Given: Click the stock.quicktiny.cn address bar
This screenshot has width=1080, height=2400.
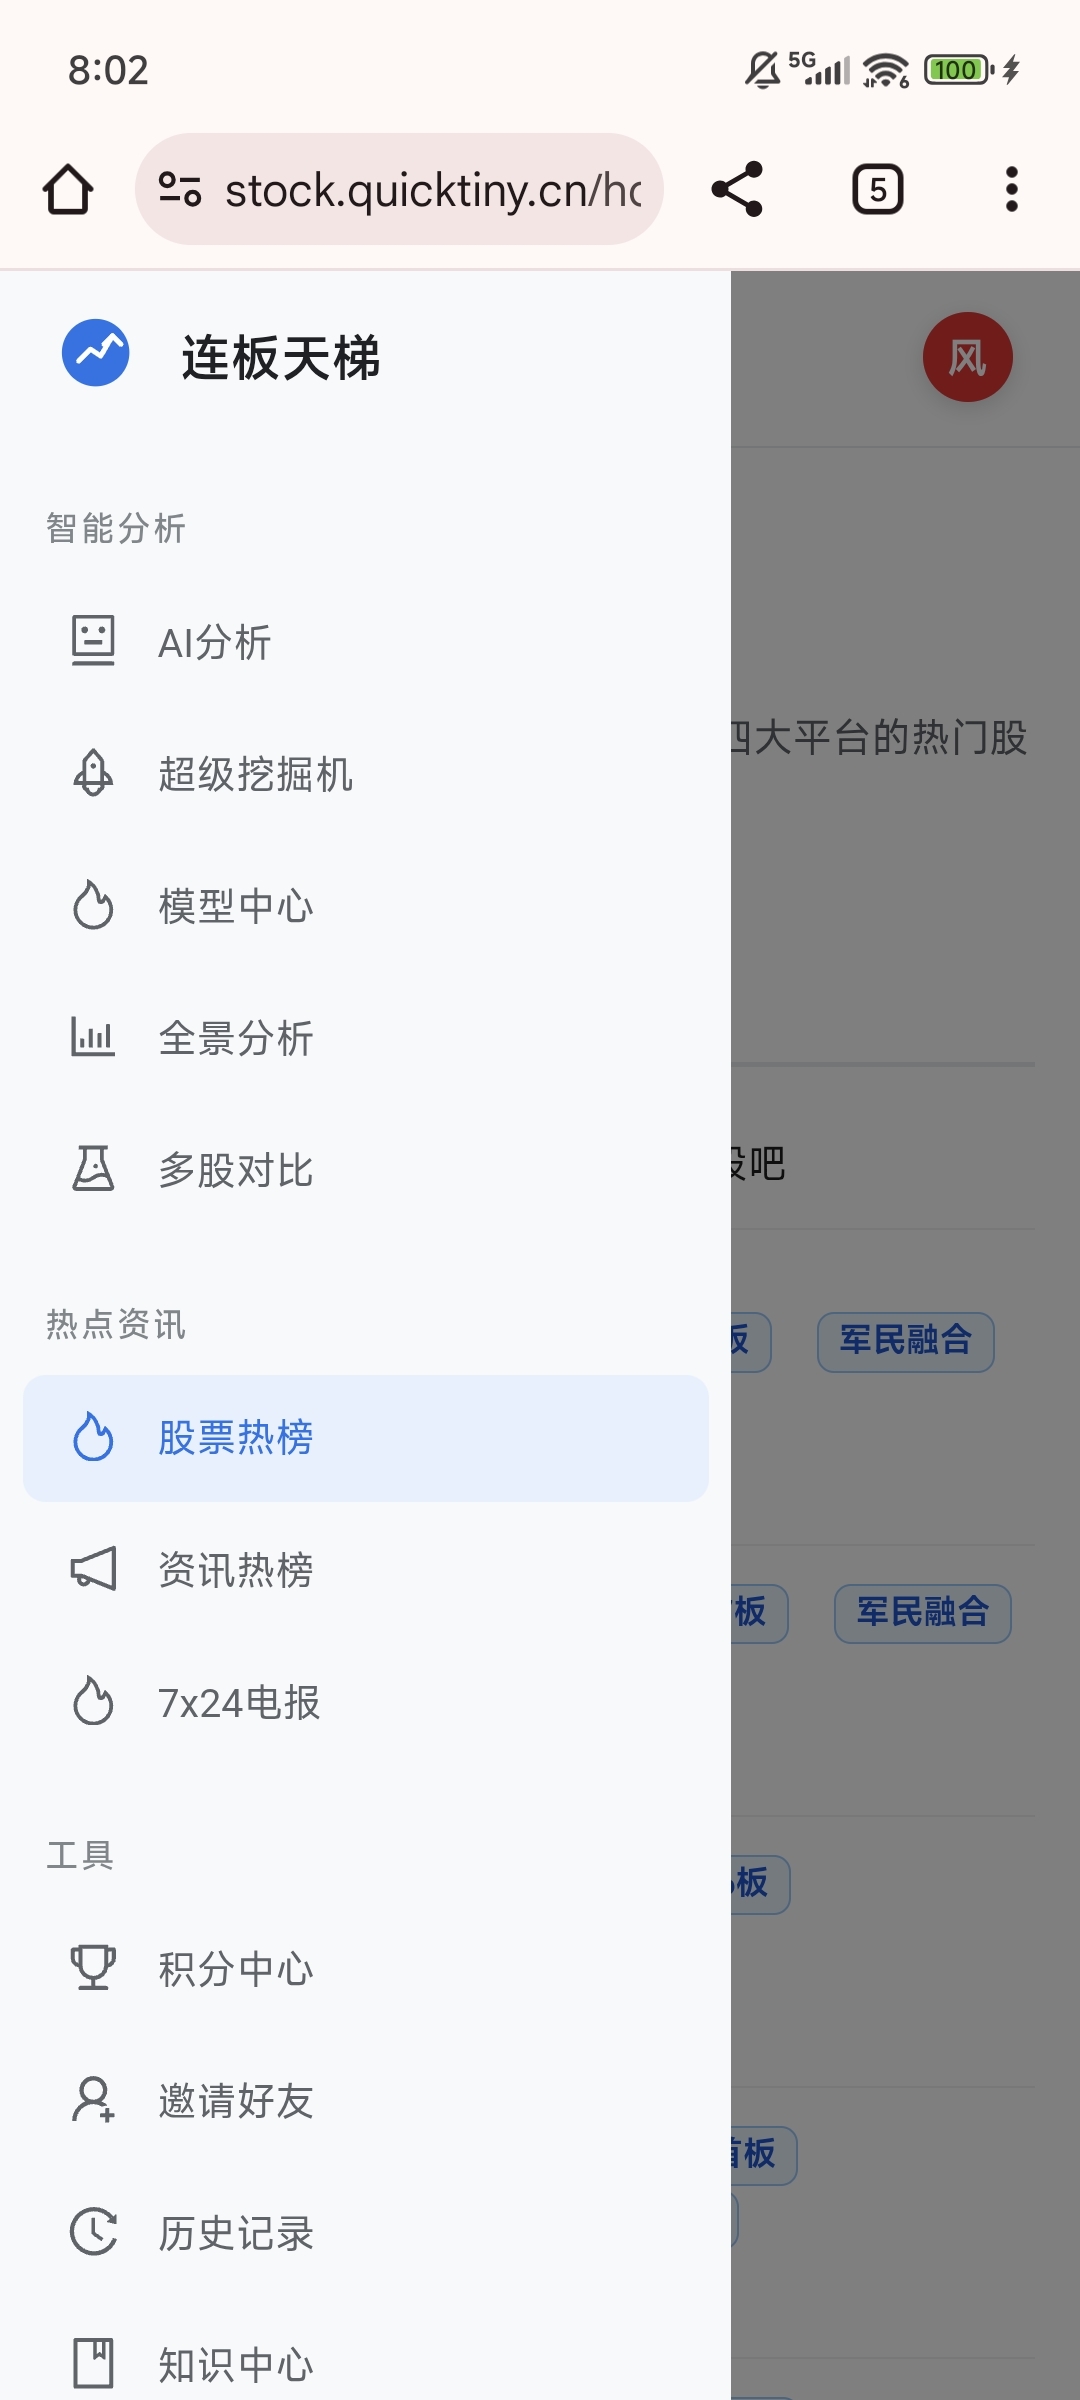Looking at the screenshot, I should point(399,189).
